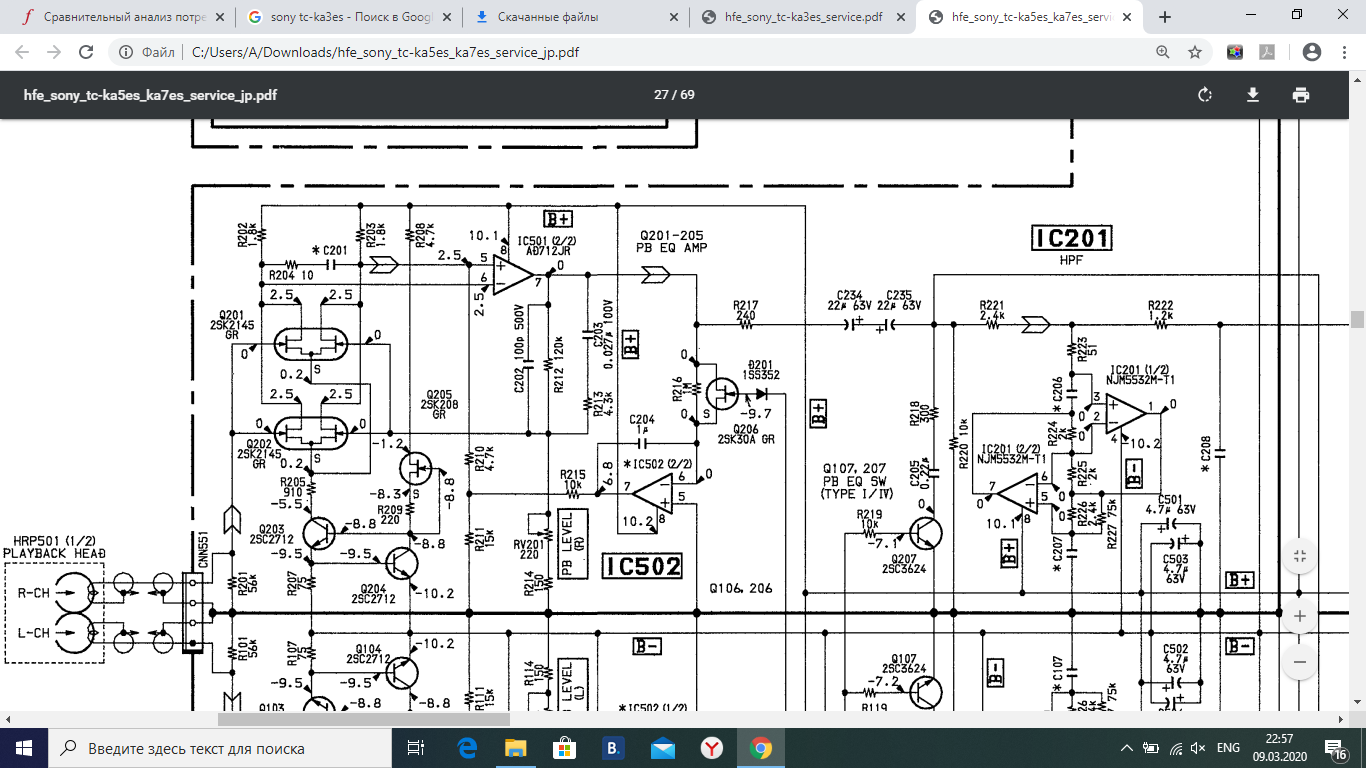Reload the current page
Screen dimensions: 1366x768
coord(86,52)
